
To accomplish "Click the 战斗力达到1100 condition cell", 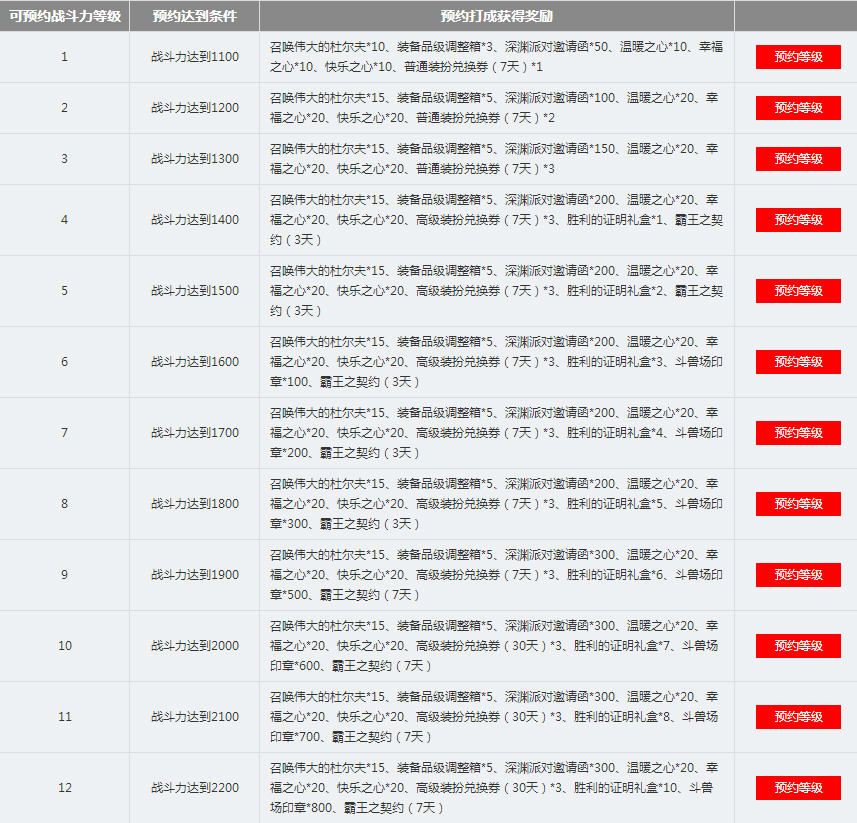I will click(193, 56).
